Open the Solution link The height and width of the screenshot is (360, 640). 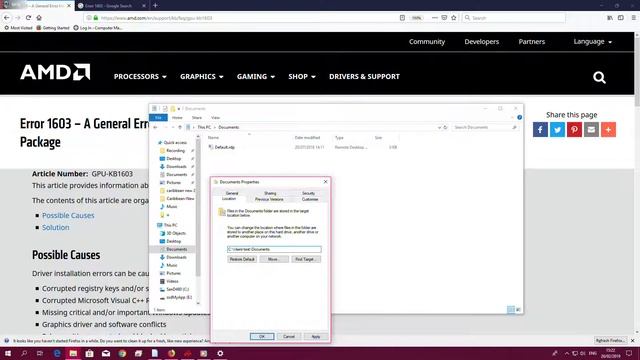pyautogui.click(x=56, y=227)
